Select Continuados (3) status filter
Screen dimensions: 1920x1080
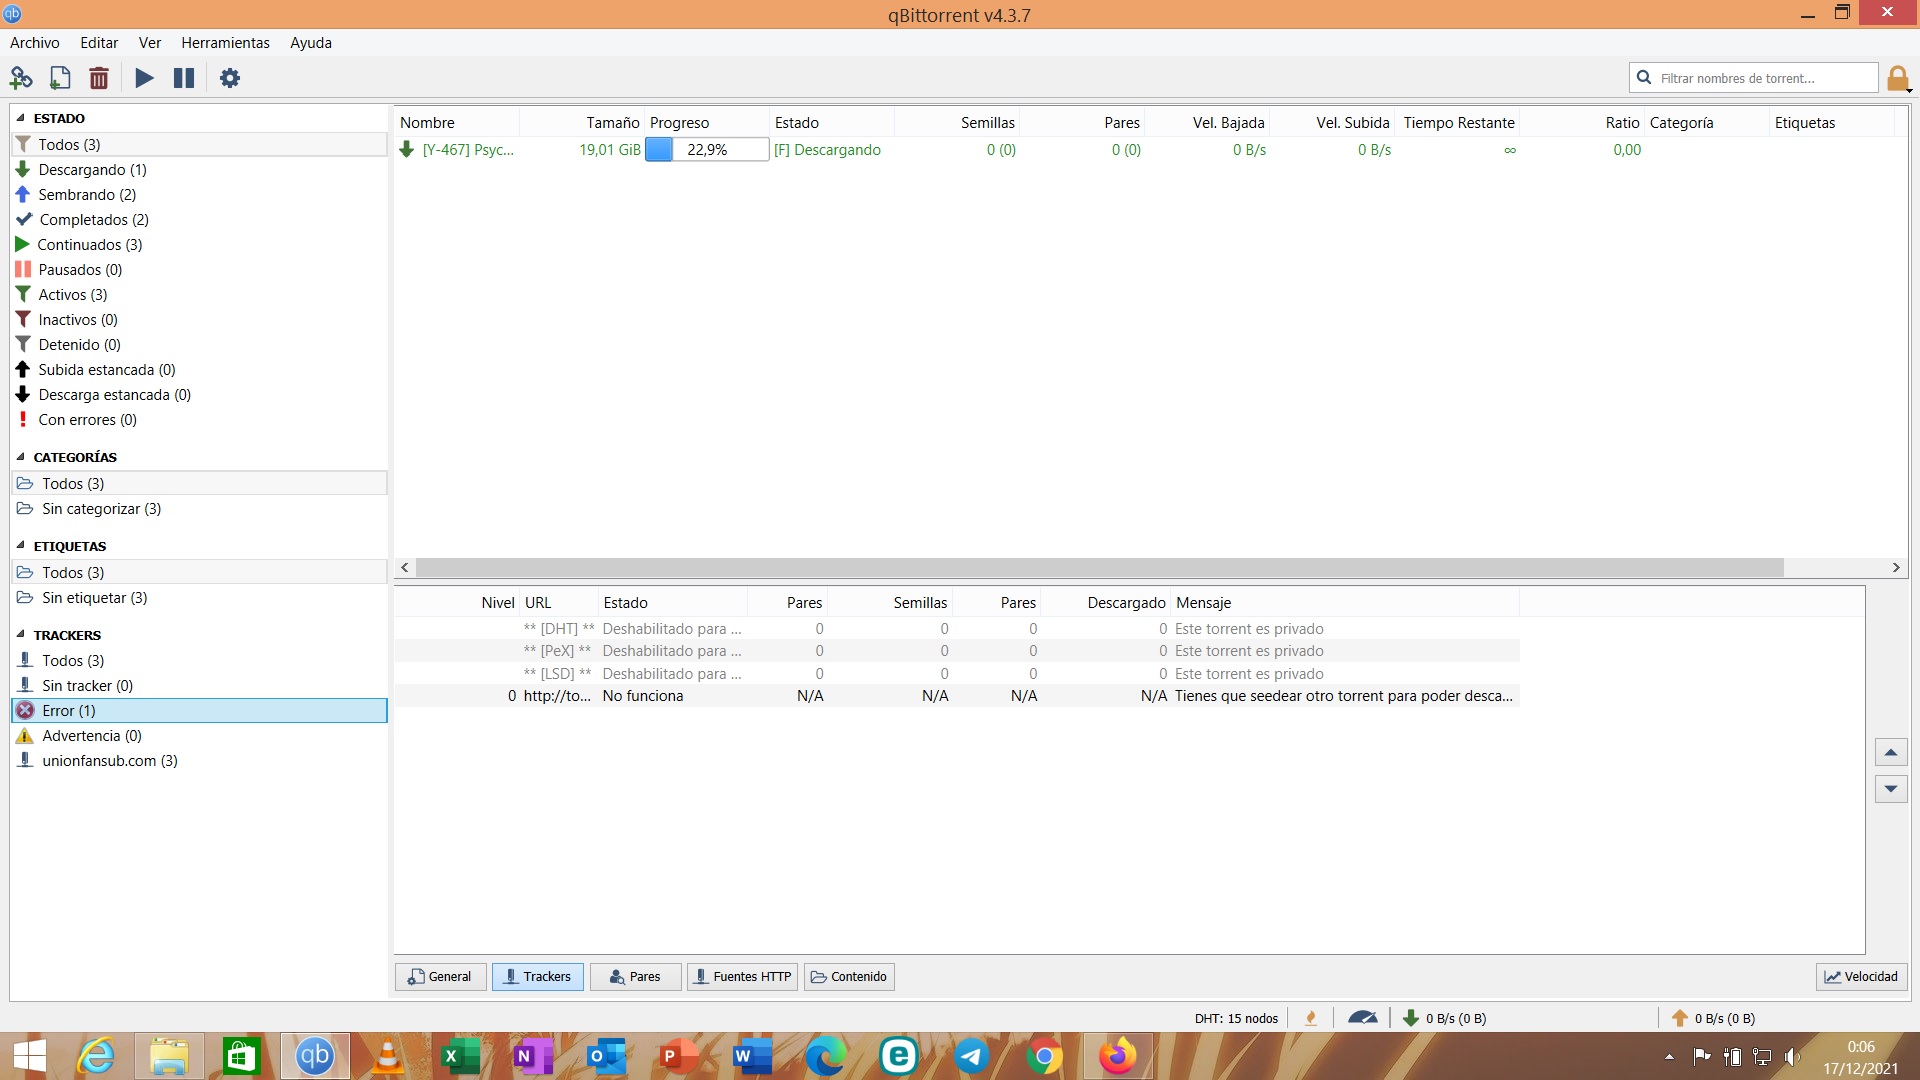(199, 245)
